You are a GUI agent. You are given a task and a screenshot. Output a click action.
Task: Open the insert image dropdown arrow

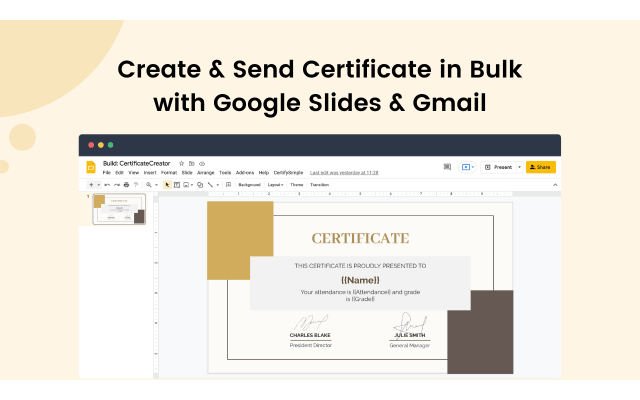192,185
